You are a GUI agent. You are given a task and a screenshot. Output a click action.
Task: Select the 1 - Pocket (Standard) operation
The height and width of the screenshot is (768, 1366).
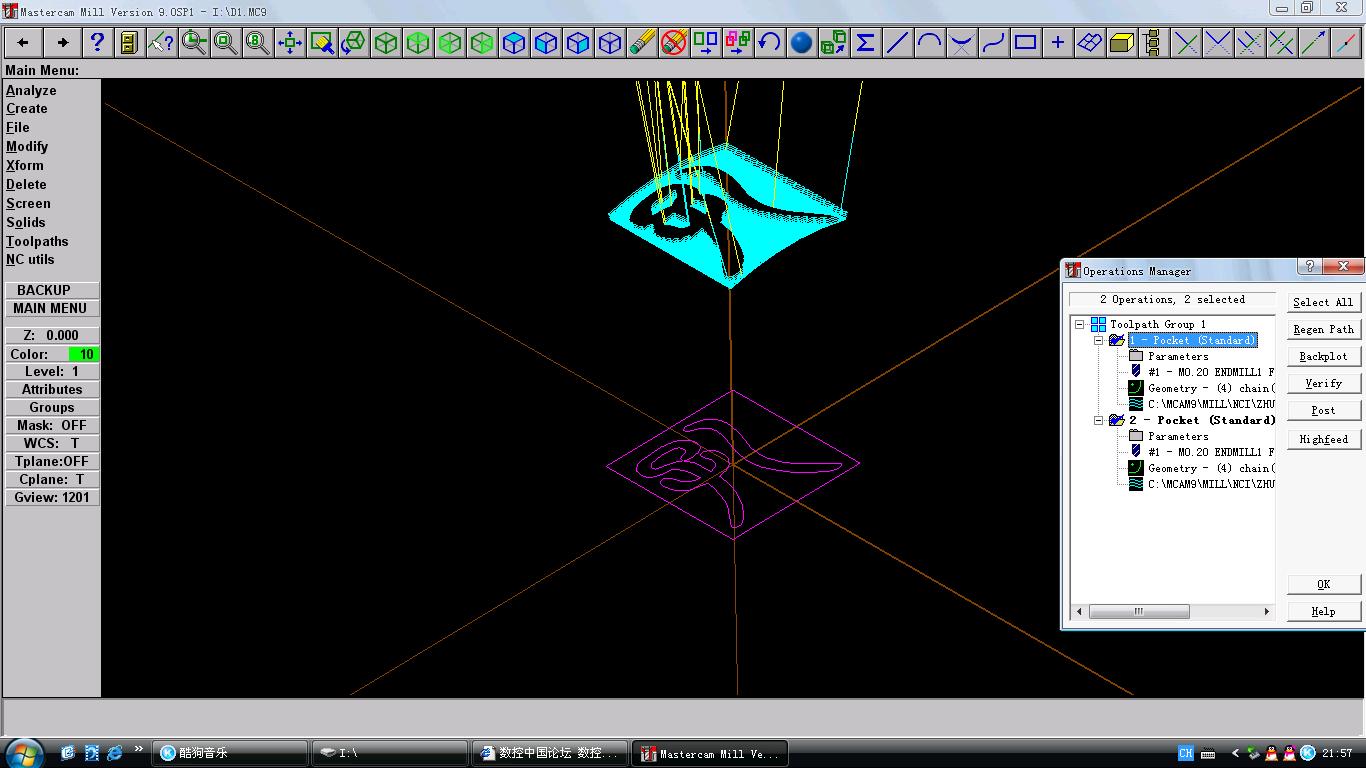(1193, 340)
